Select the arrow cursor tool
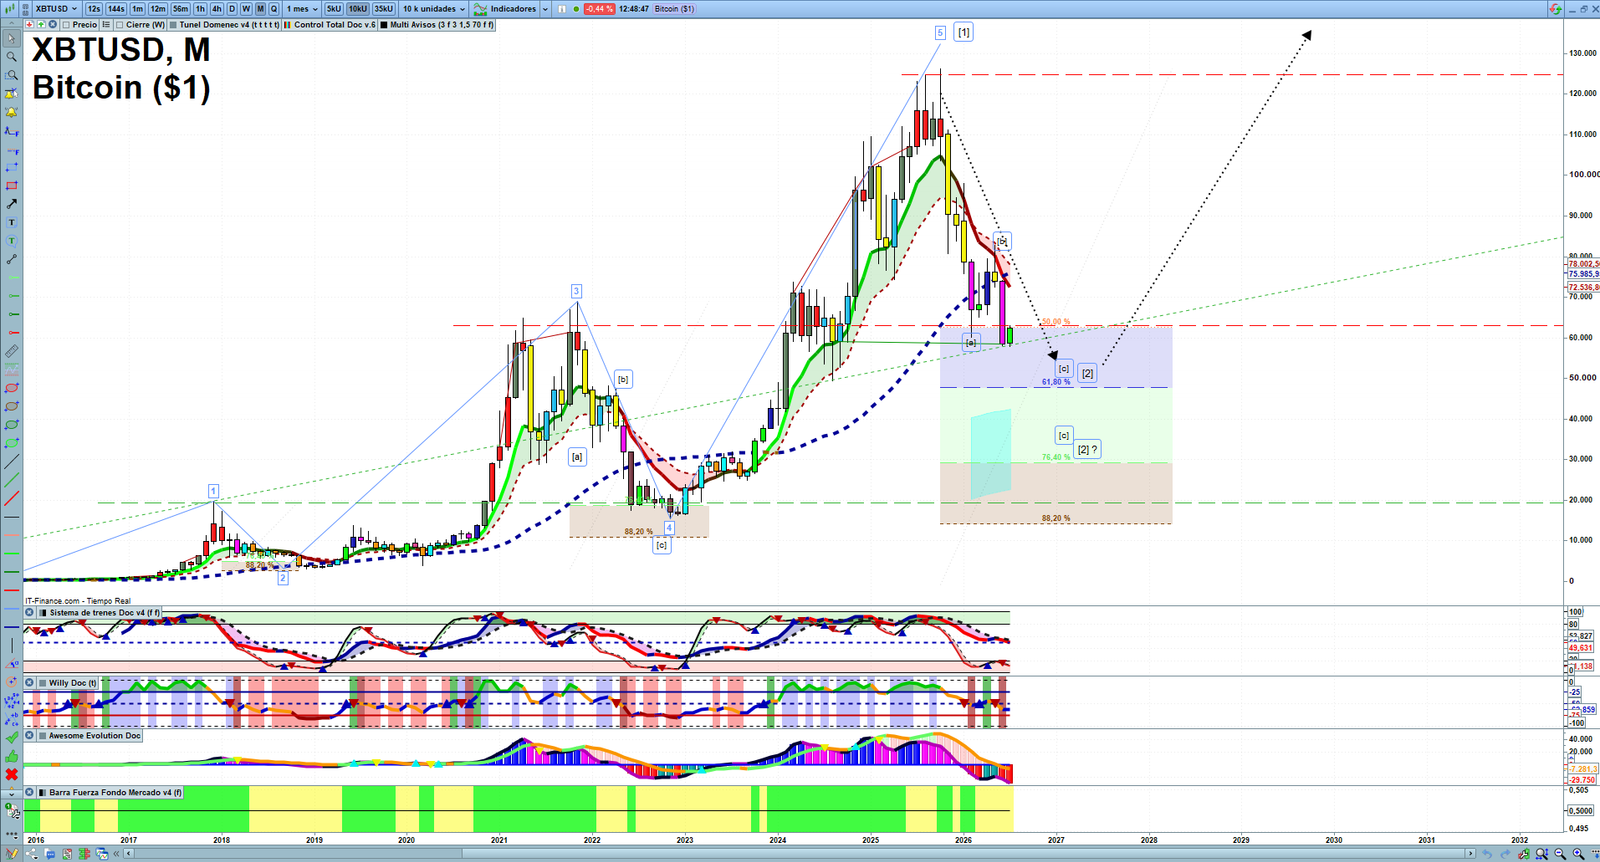Screen dimensions: 1600x862 coord(12,39)
